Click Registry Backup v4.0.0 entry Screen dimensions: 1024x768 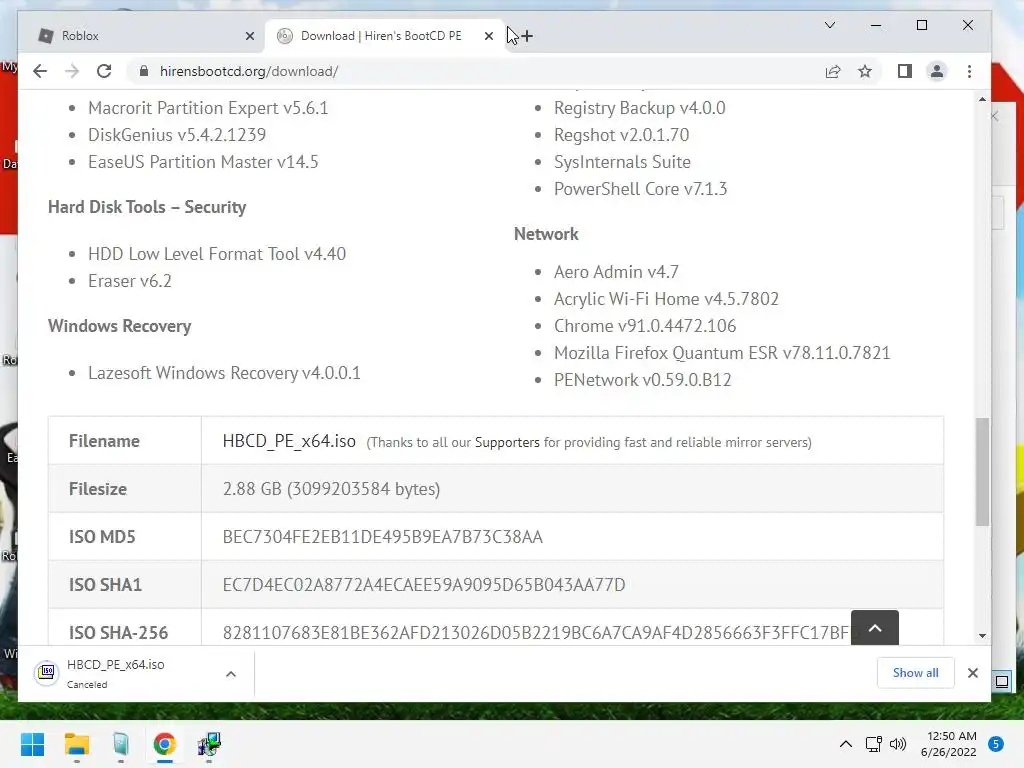tap(639, 108)
